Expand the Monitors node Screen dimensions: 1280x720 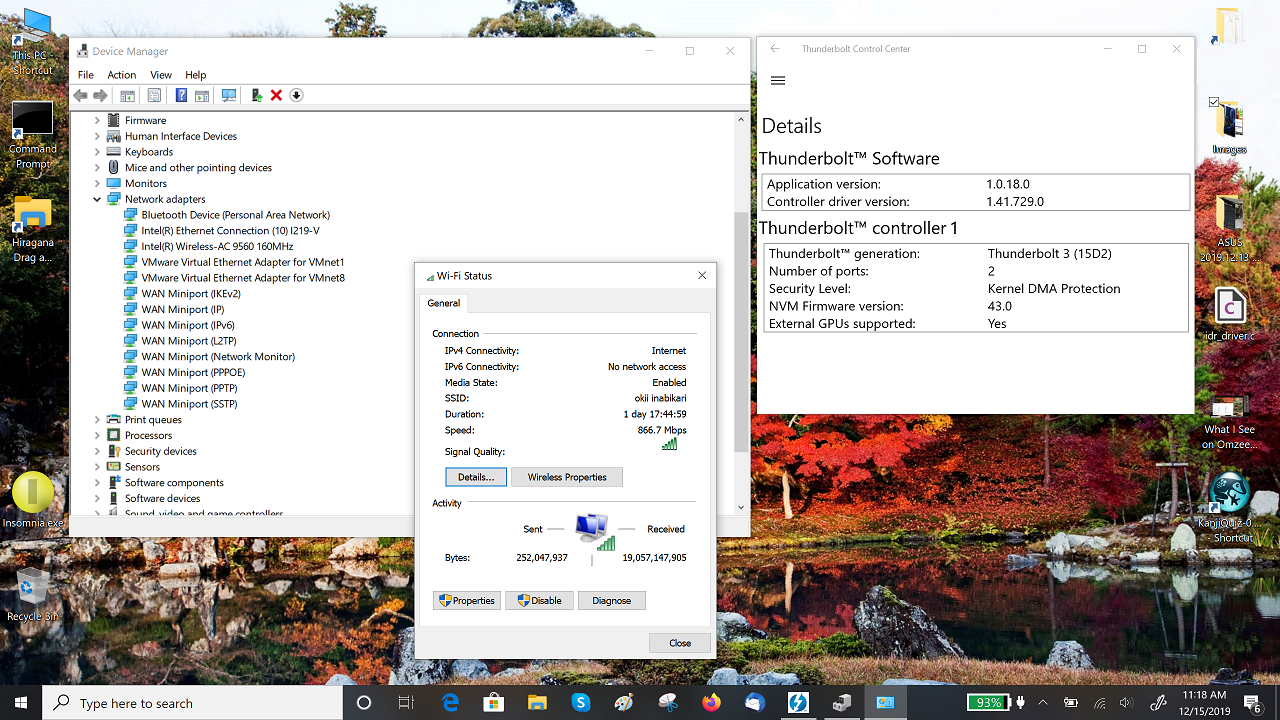[x=97, y=183]
